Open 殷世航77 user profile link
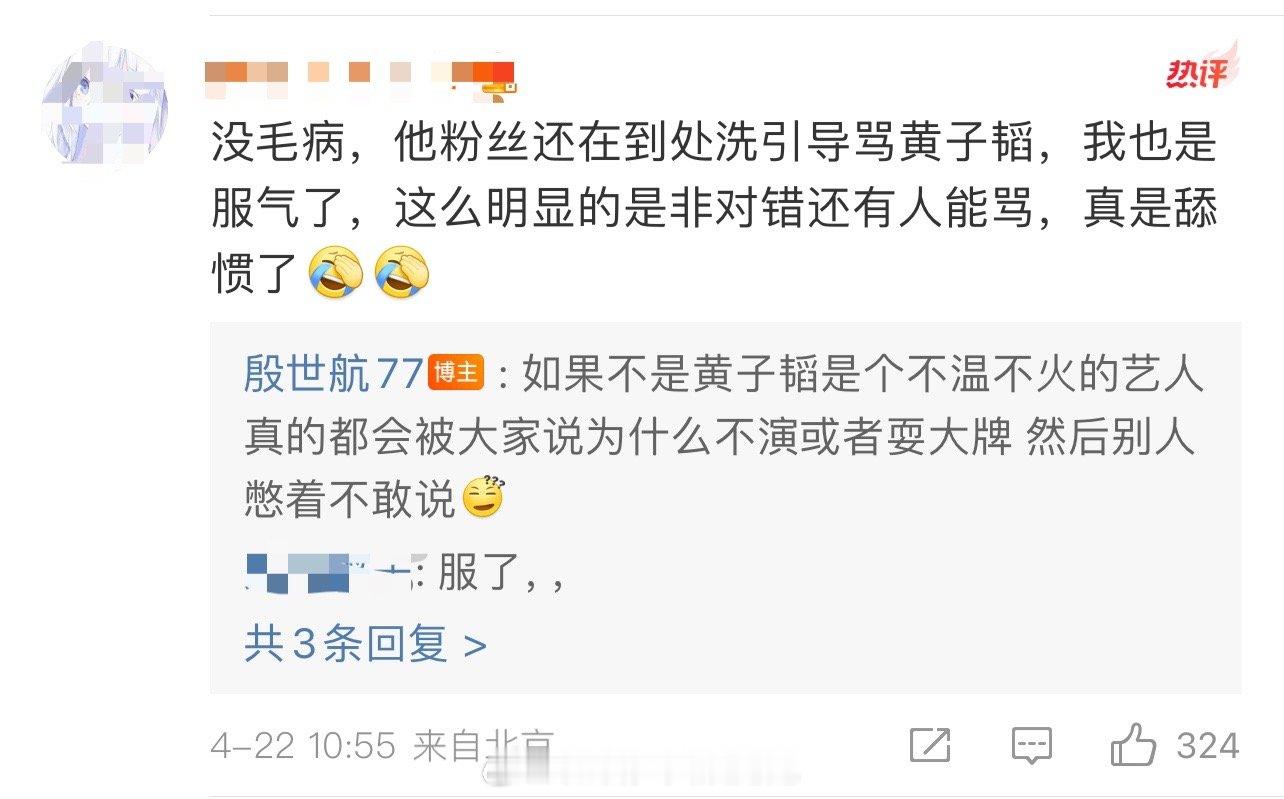The width and height of the screenshot is (1284, 799). [334, 375]
